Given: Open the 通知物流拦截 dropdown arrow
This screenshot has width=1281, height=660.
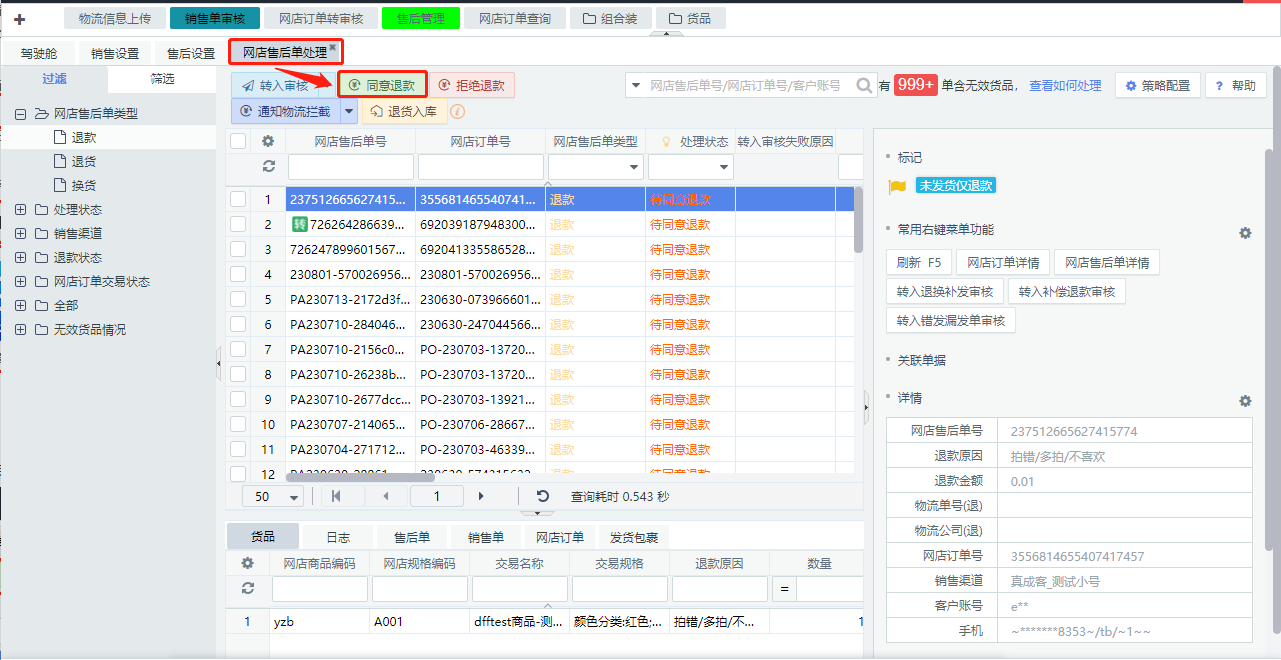Looking at the screenshot, I should point(349,111).
